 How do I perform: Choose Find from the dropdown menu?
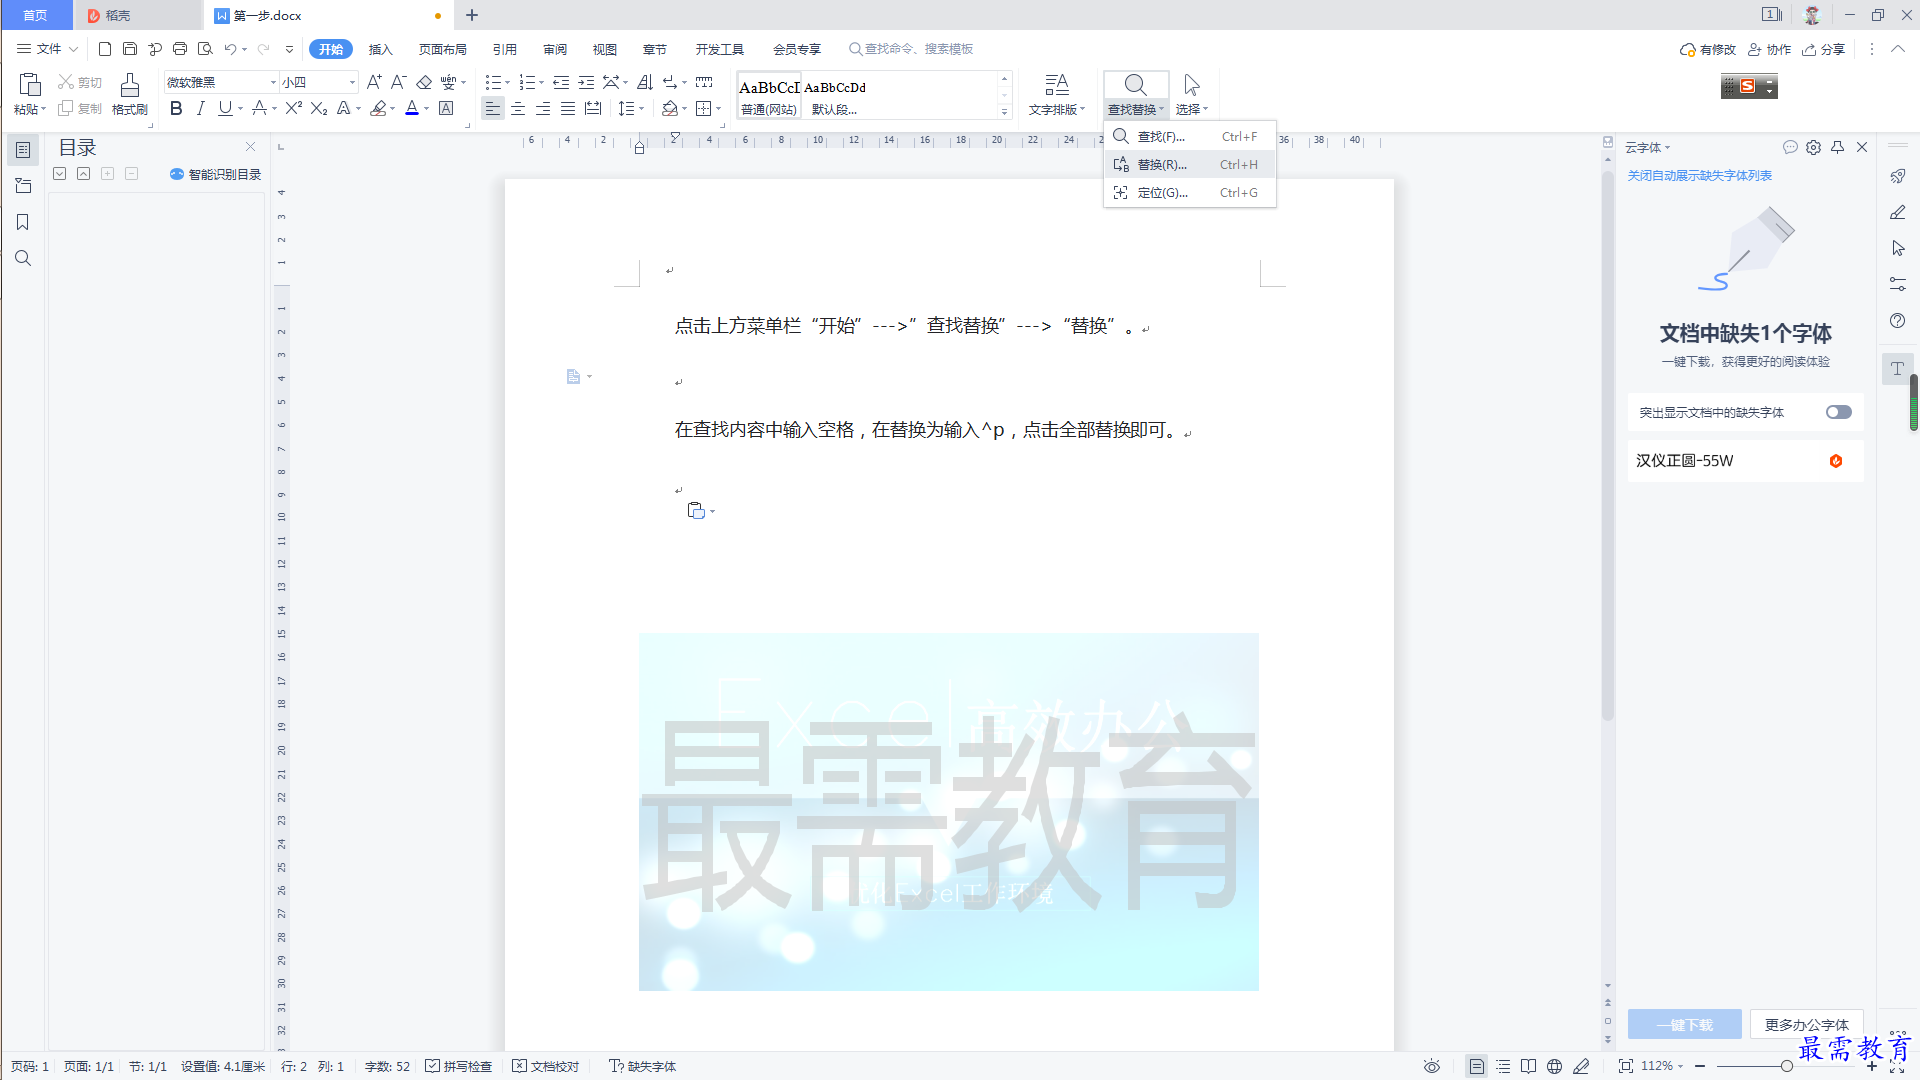click(x=1189, y=136)
